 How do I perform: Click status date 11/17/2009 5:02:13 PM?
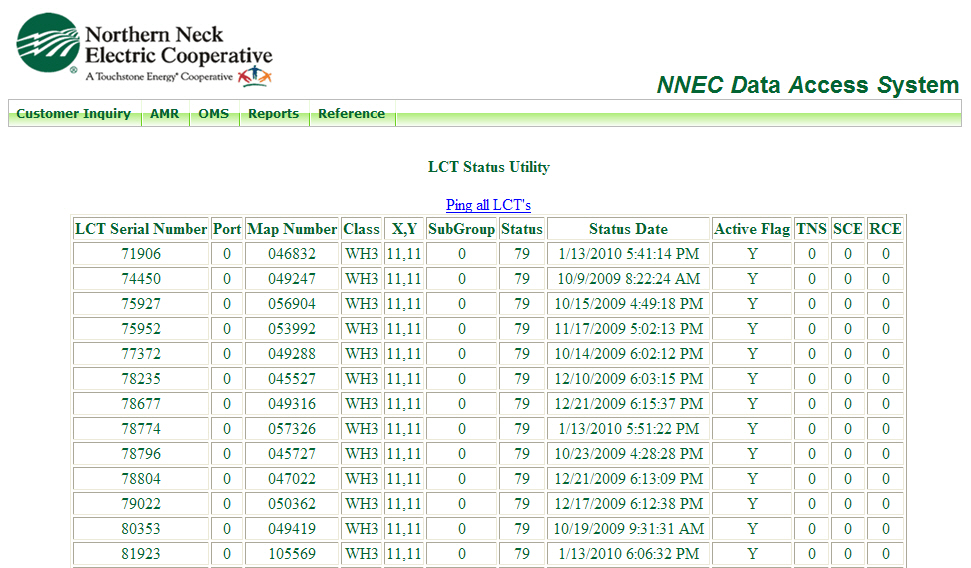[x=628, y=329]
